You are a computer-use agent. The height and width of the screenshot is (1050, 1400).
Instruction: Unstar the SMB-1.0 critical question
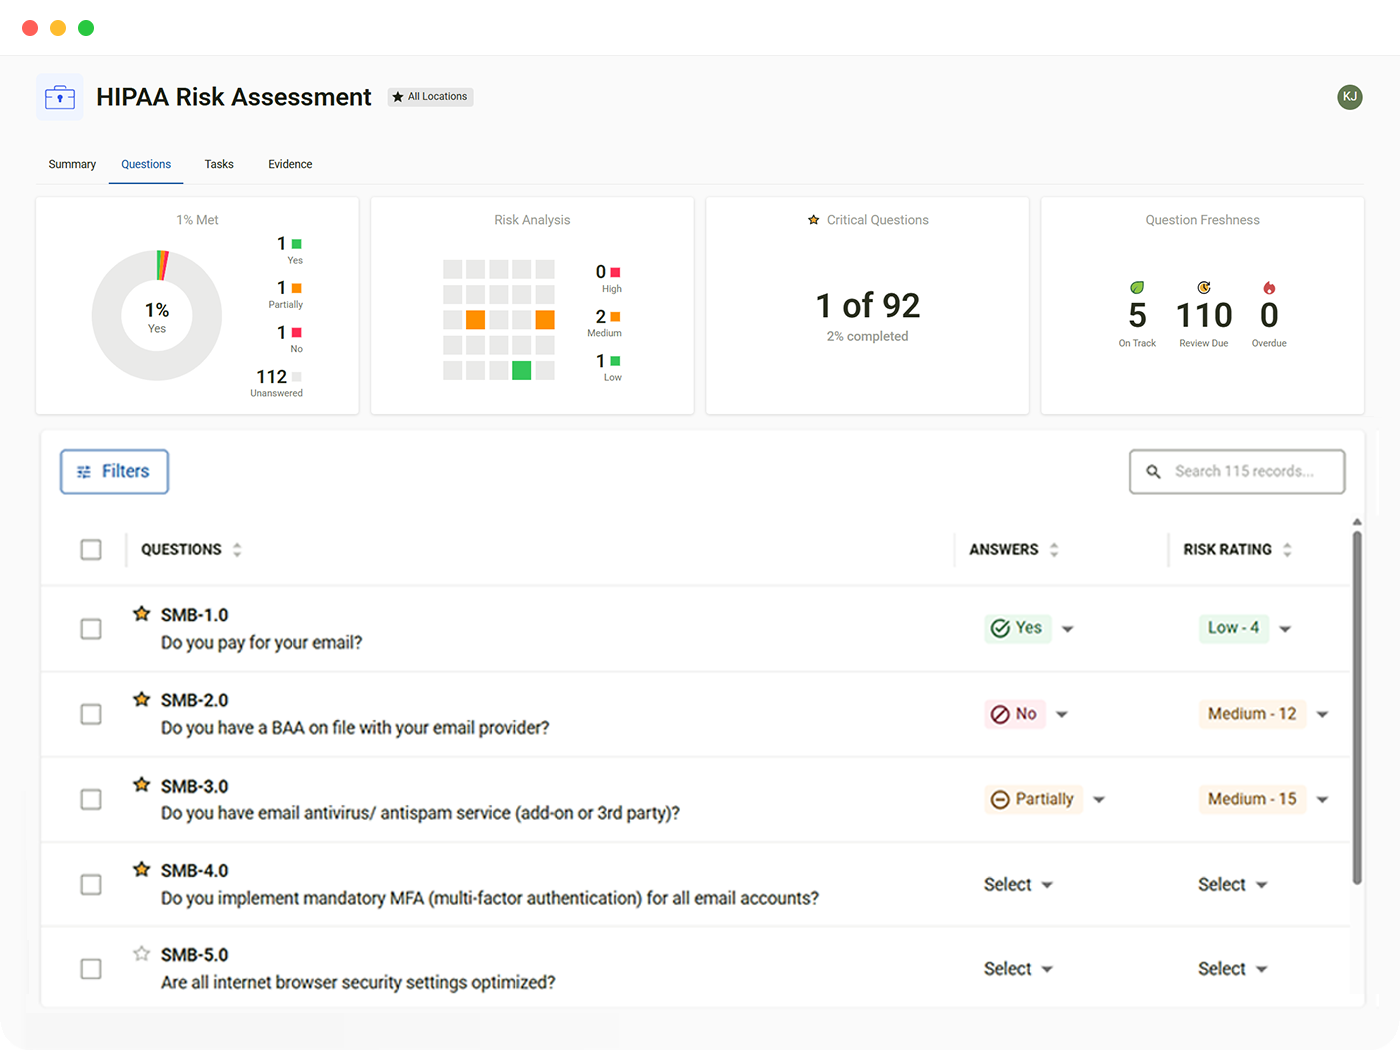(142, 614)
